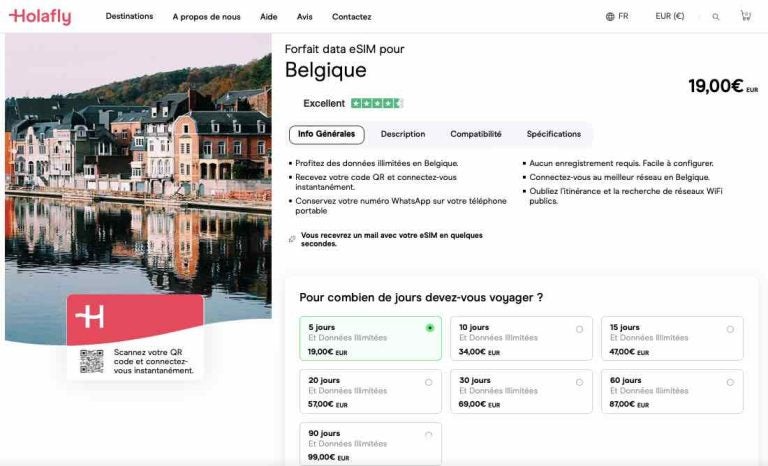
Task: Click the Holafly logo
Action: click(40, 16)
